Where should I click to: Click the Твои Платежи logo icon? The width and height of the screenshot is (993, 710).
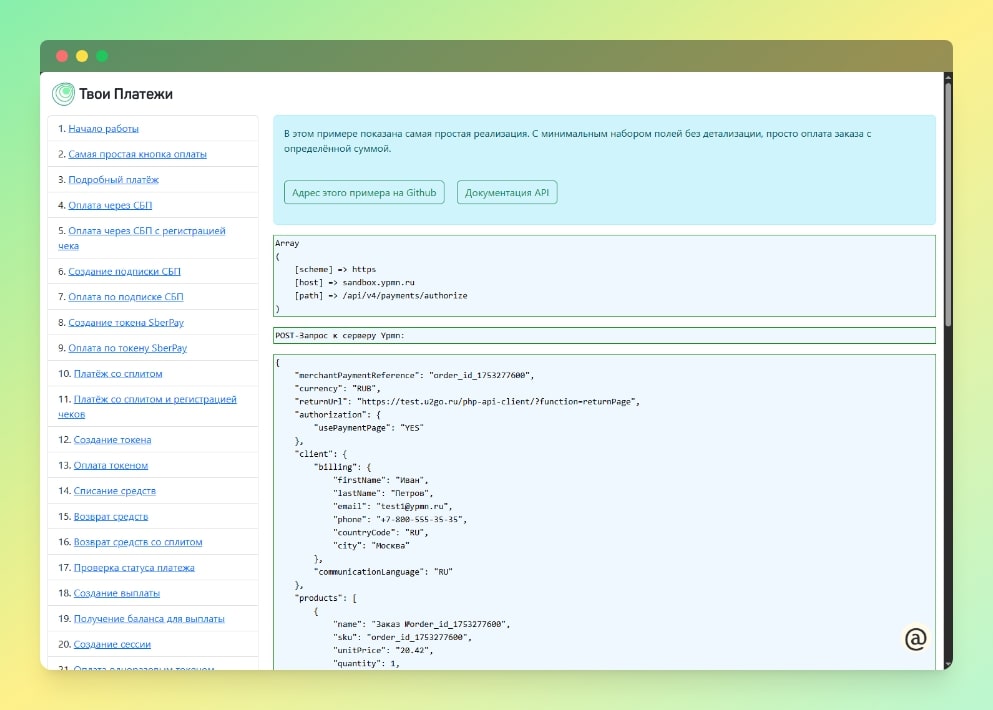(x=63, y=94)
